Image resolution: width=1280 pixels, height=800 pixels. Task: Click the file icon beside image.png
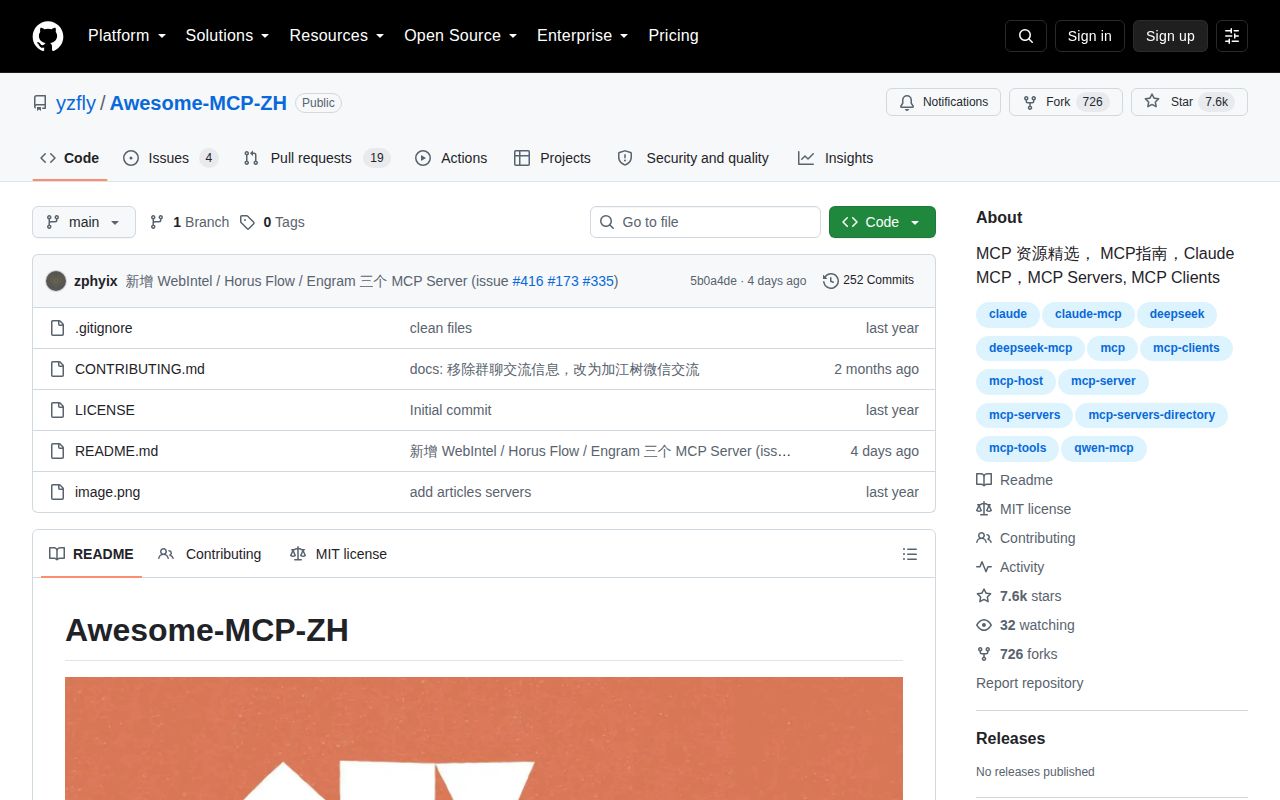[58, 492]
